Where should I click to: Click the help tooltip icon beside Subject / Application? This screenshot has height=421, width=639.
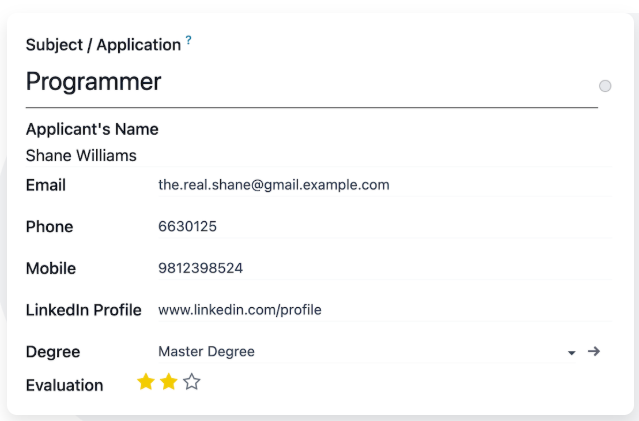tap(189, 41)
